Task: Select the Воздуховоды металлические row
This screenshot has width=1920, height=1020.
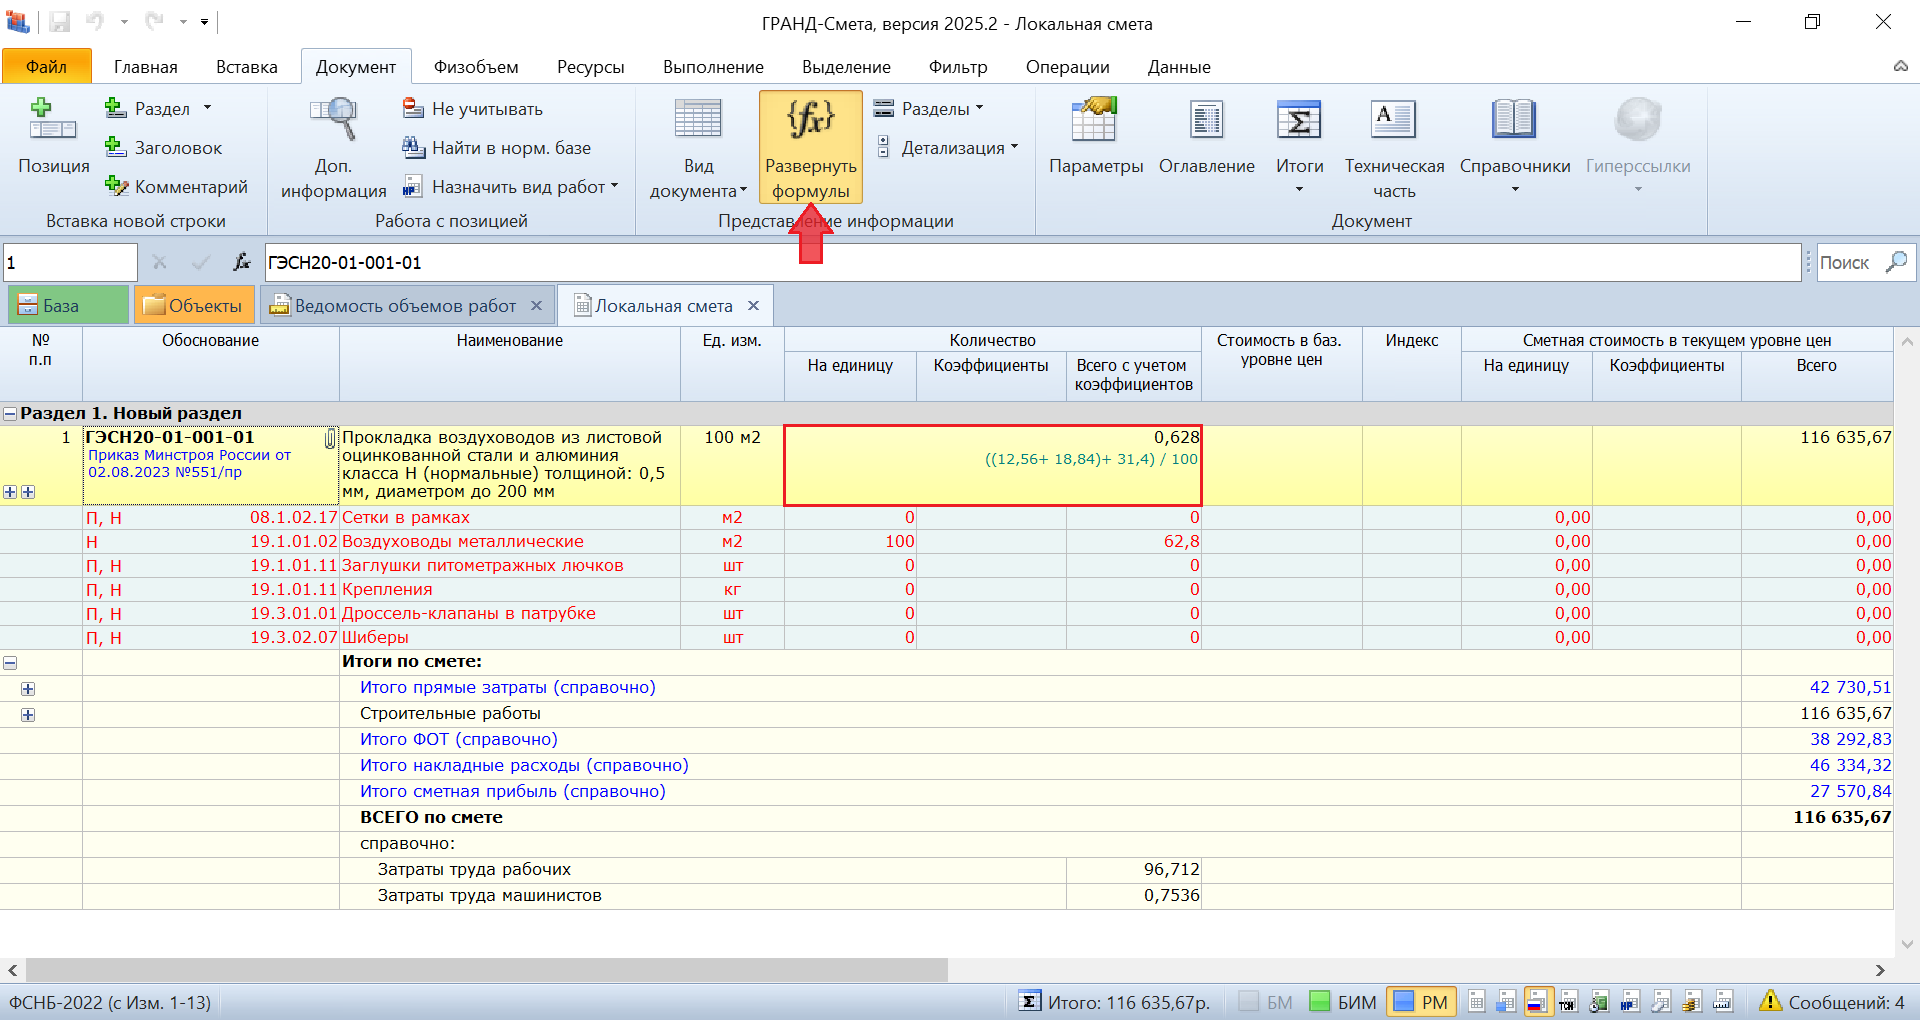Action: (946, 542)
